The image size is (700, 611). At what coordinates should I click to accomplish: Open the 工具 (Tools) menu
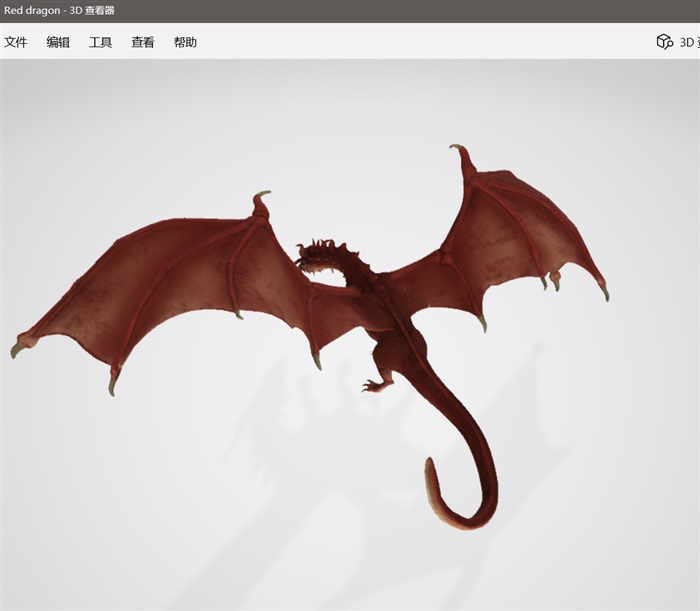100,42
